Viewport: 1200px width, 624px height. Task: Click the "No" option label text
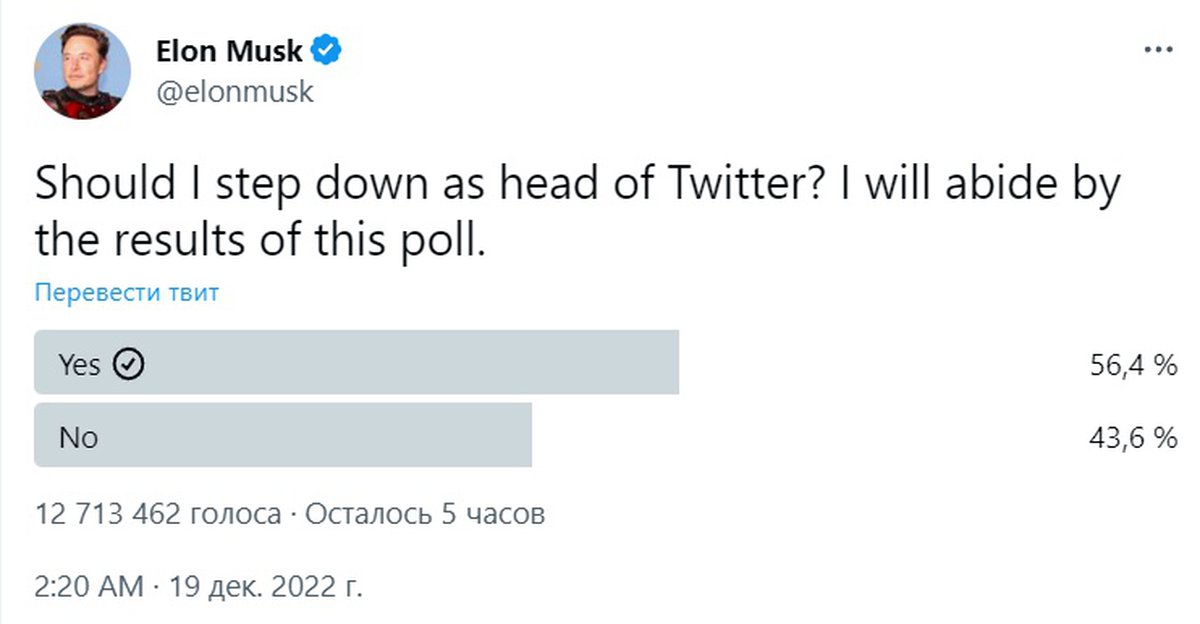pyautogui.click(x=77, y=437)
